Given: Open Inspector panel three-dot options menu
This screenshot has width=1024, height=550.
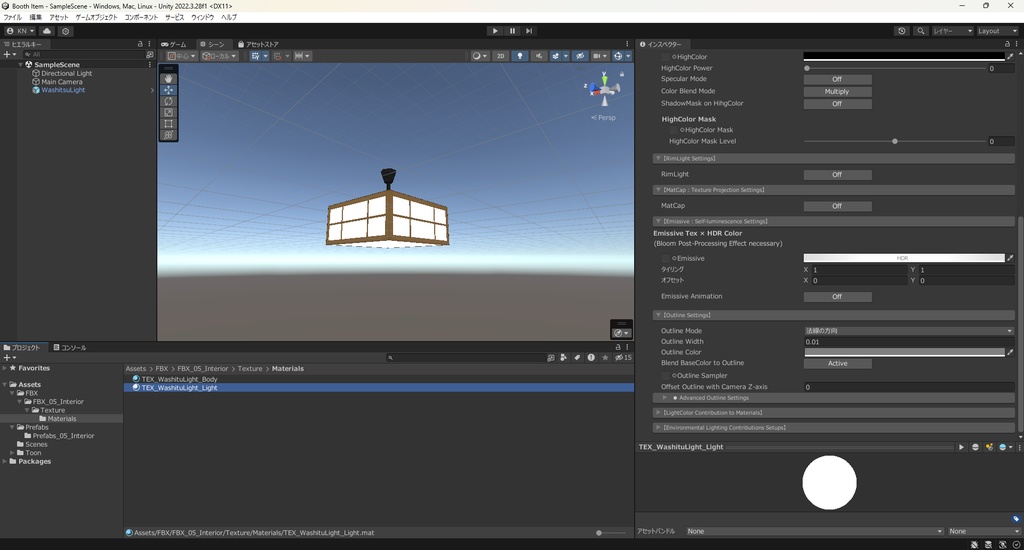Looking at the screenshot, I should coord(1017,44).
